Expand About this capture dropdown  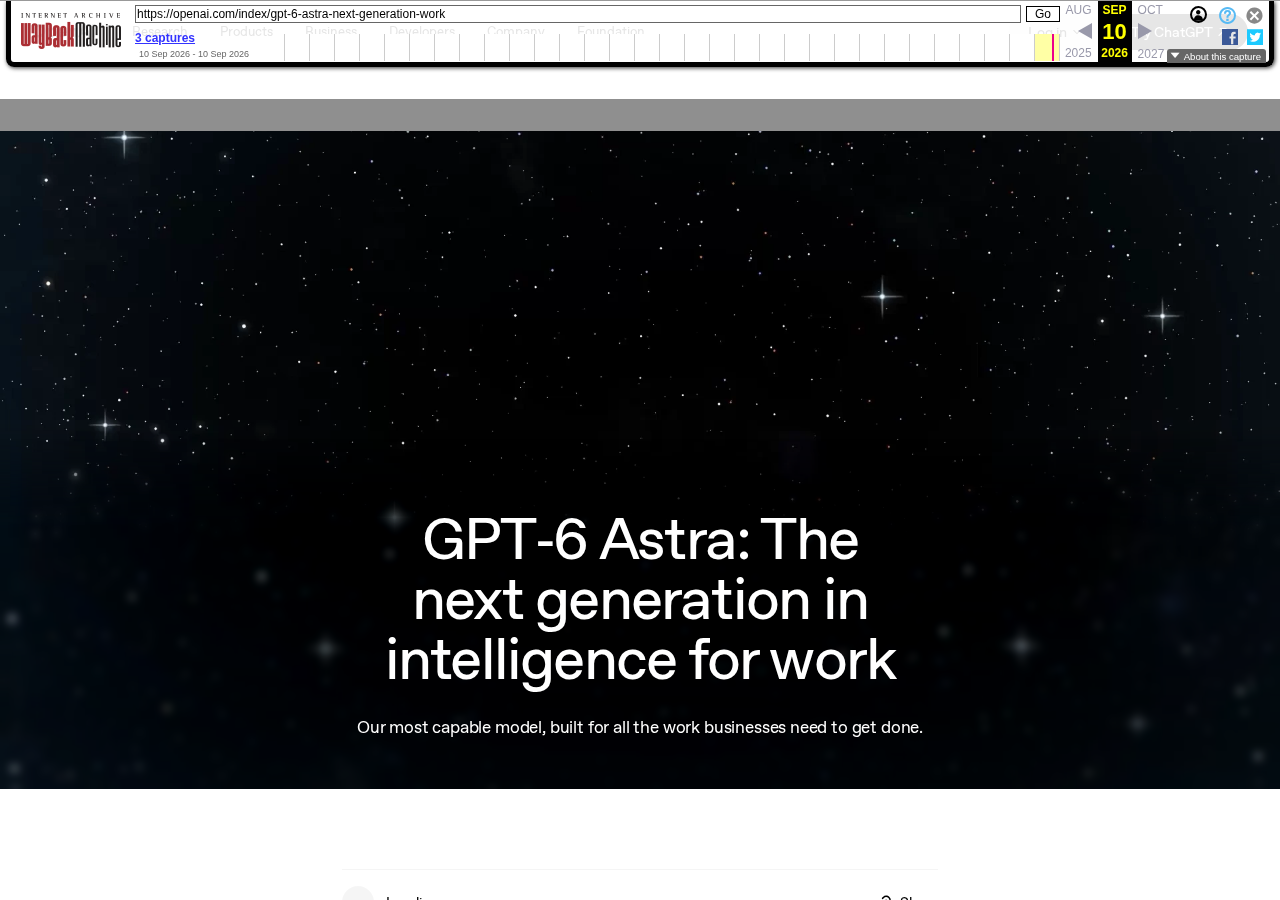tap(1216, 56)
